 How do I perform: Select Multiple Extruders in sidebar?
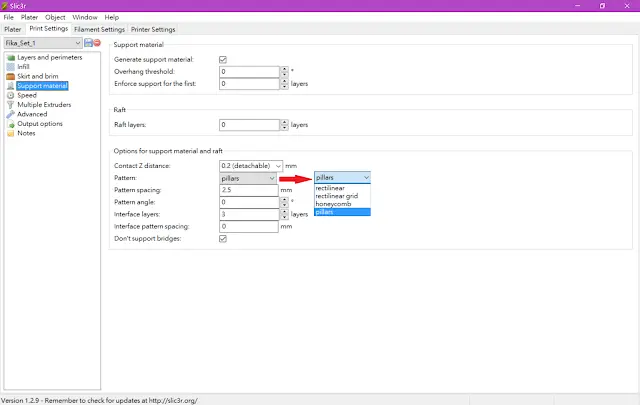click(44, 105)
